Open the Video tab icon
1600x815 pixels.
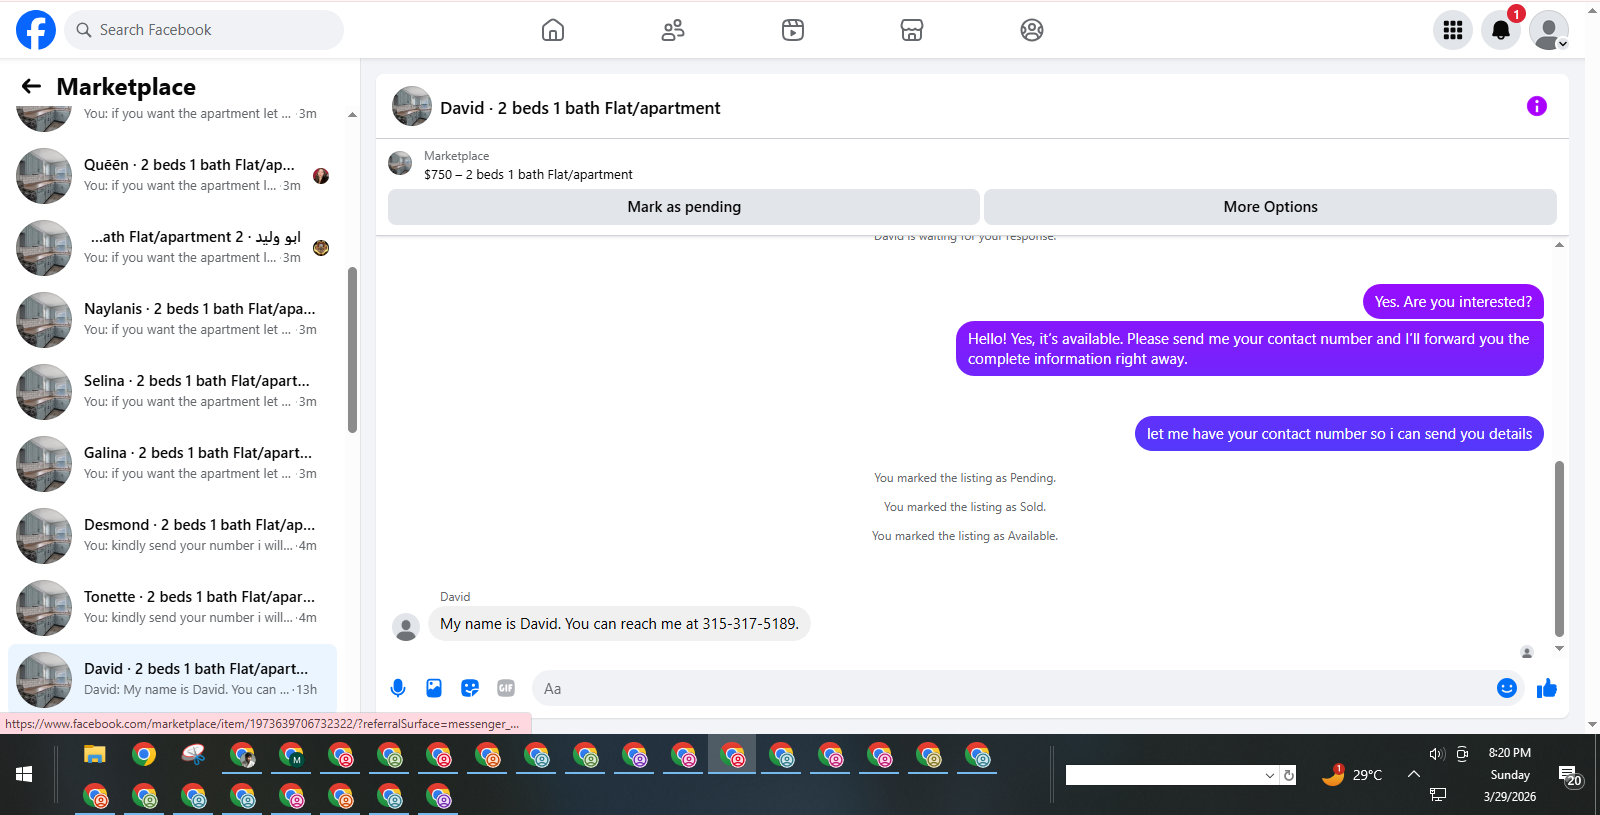(793, 30)
